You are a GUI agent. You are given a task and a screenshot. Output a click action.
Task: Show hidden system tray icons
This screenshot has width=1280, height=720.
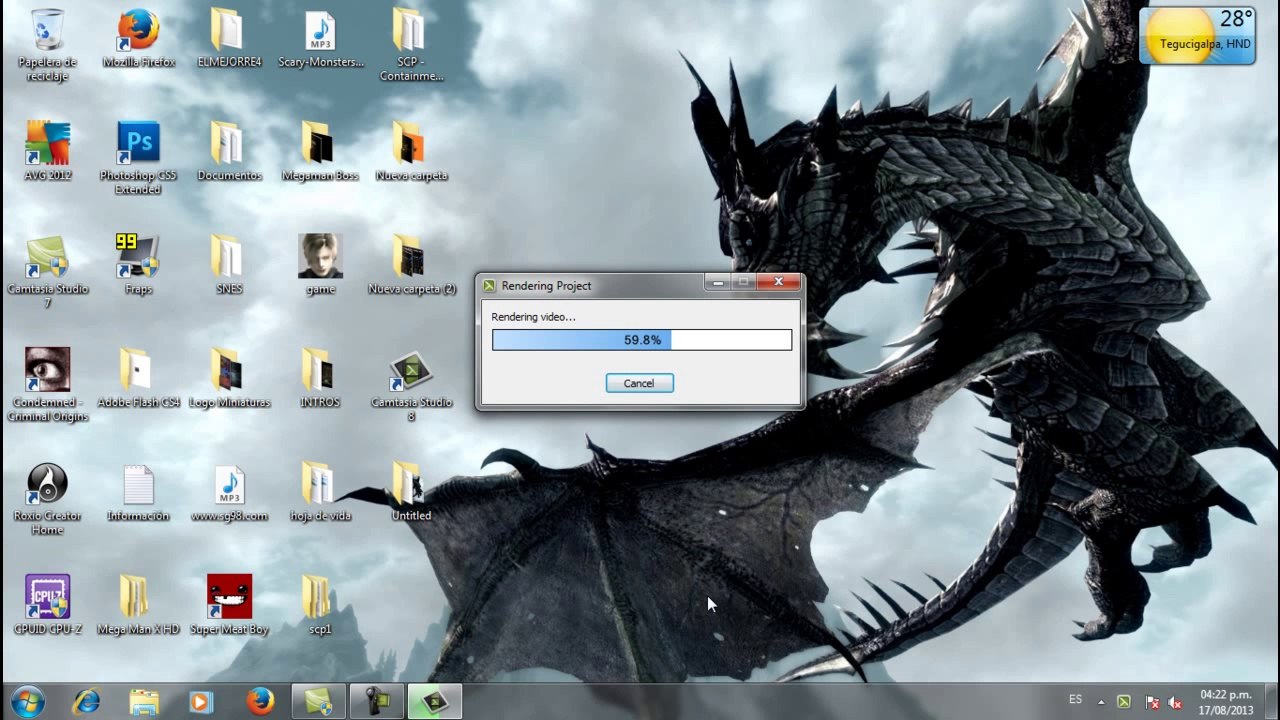[1101, 702]
